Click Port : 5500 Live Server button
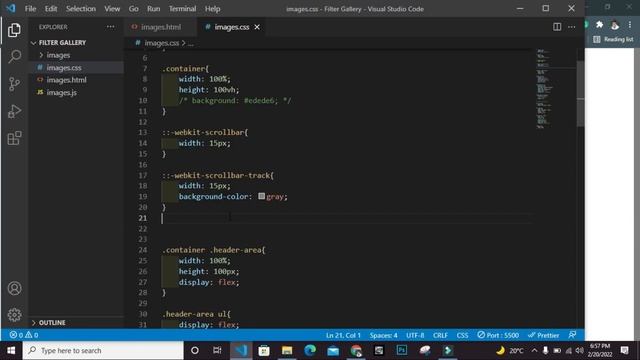This screenshot has height=360, width=640. point(498,335)
